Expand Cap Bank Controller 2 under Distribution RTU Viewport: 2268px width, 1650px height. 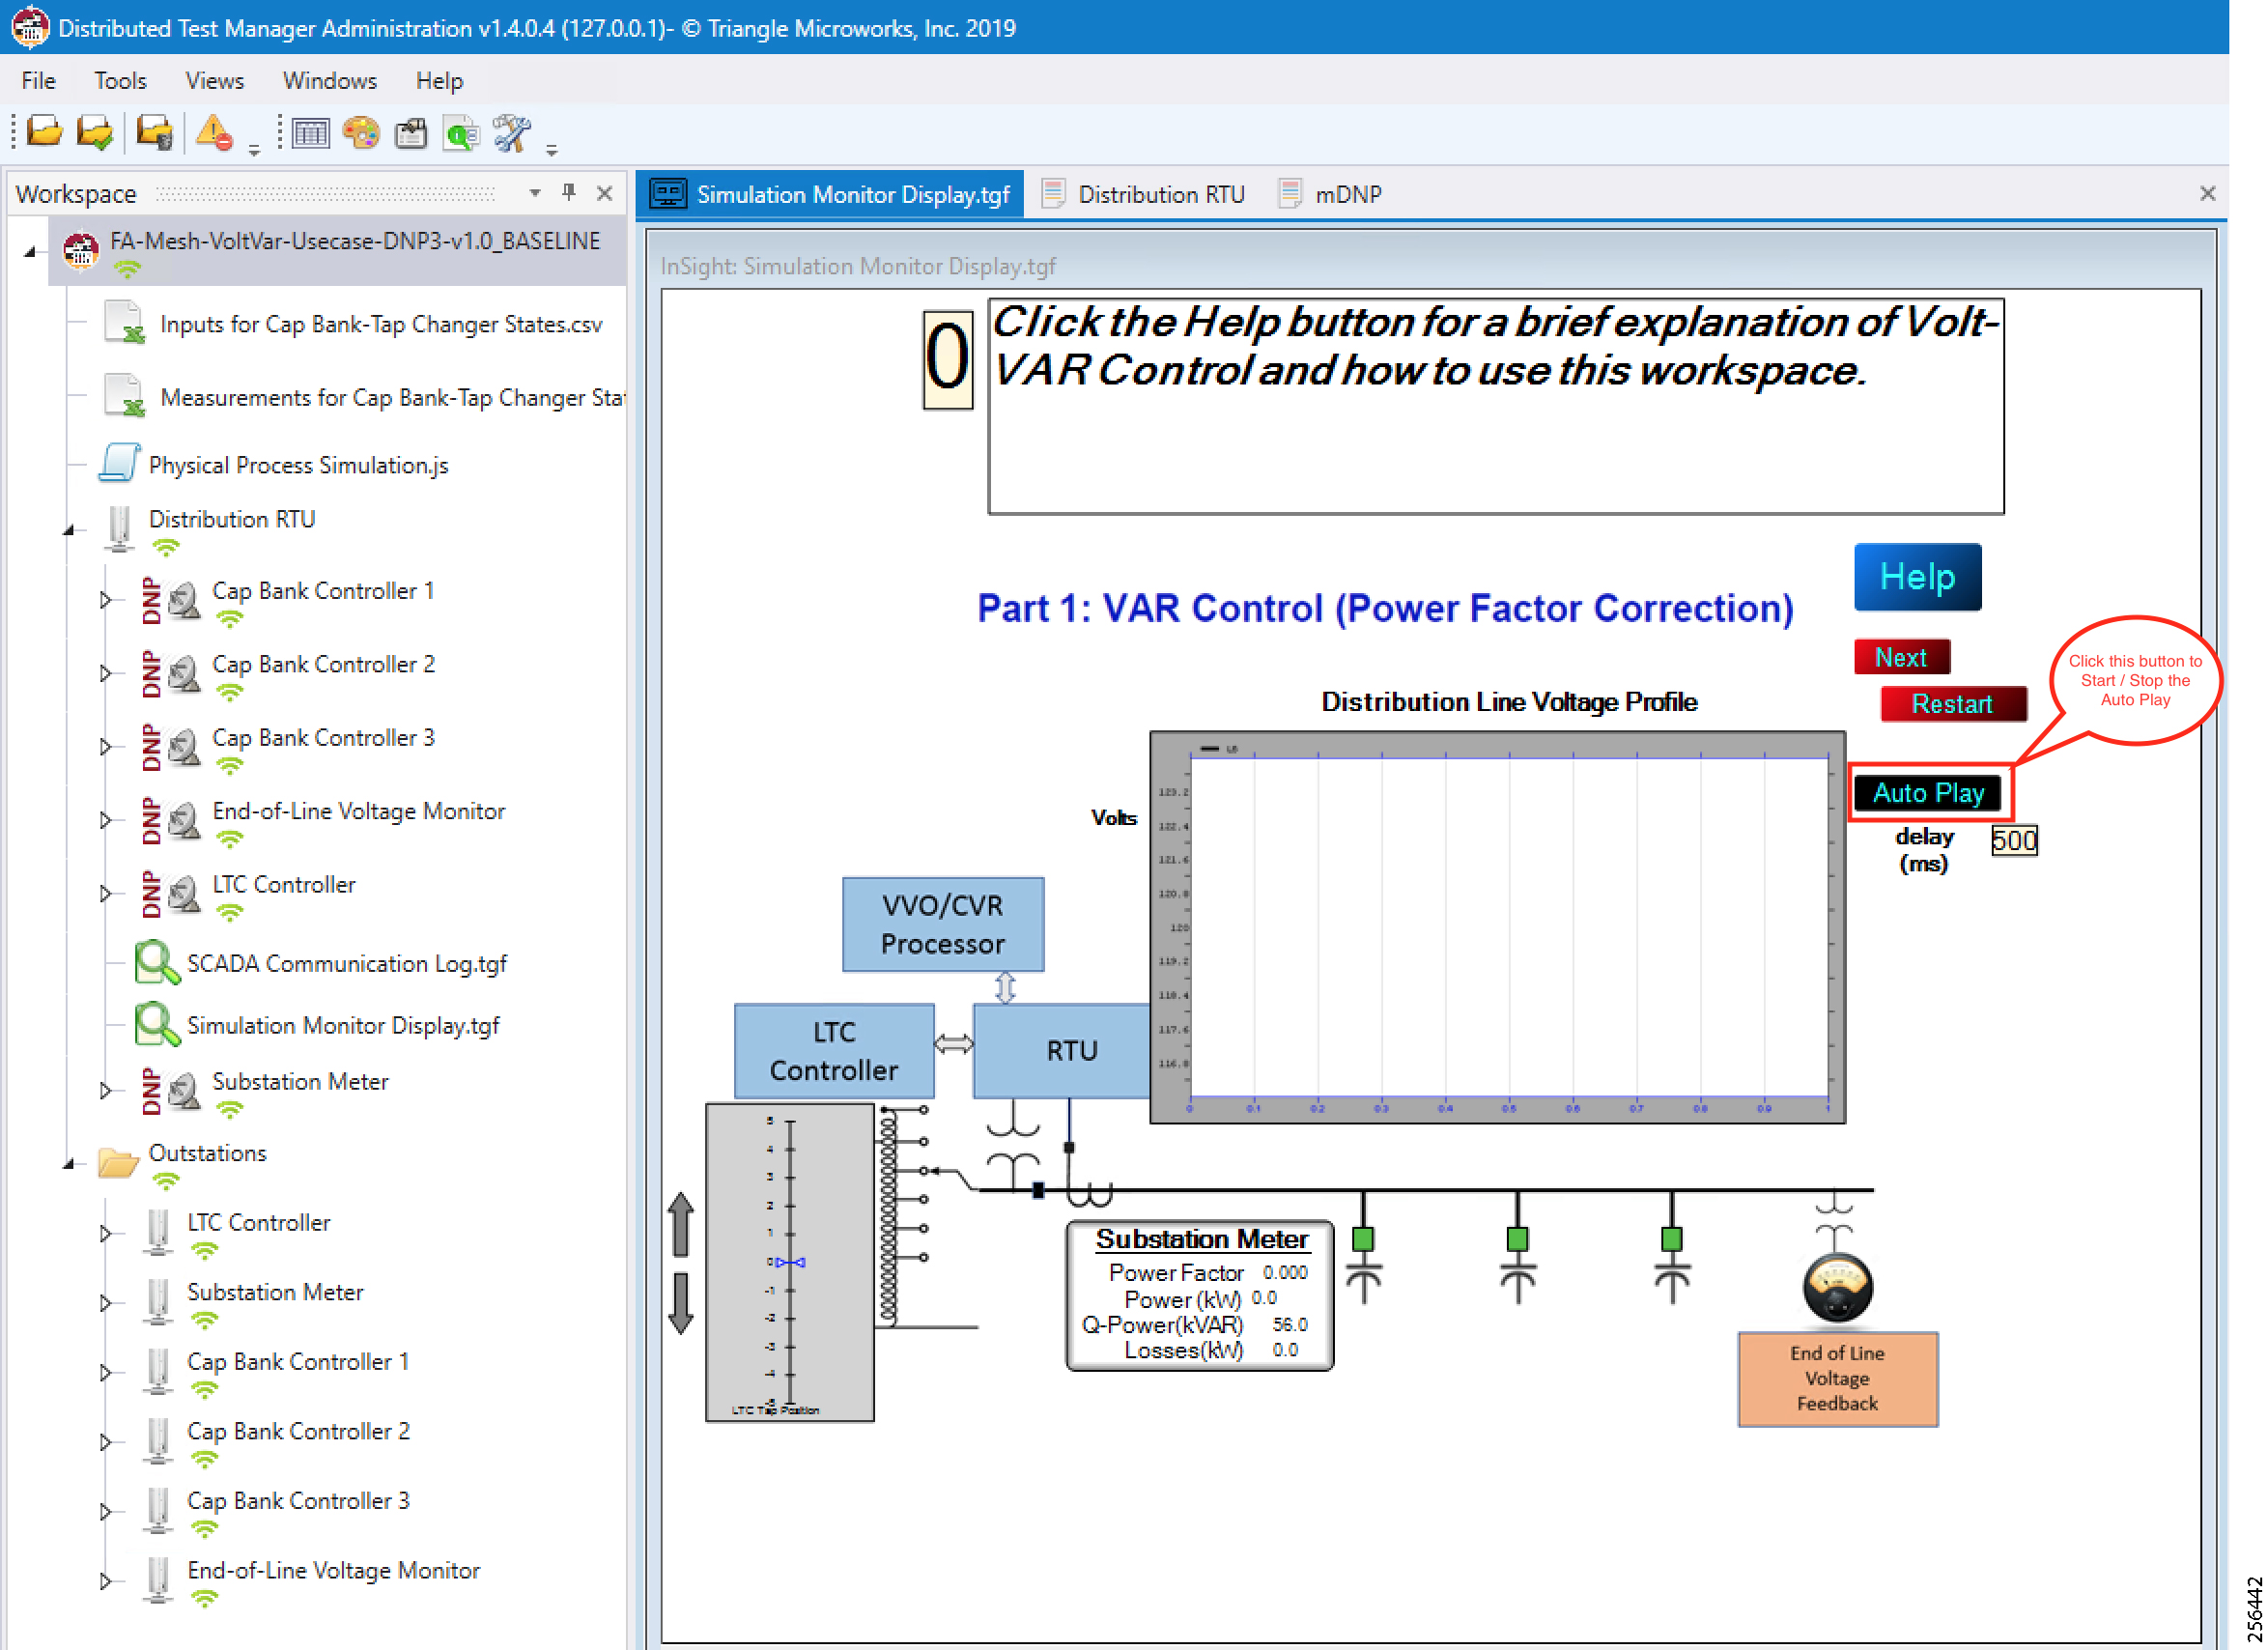pyautogui.click(x=105, y=673)
